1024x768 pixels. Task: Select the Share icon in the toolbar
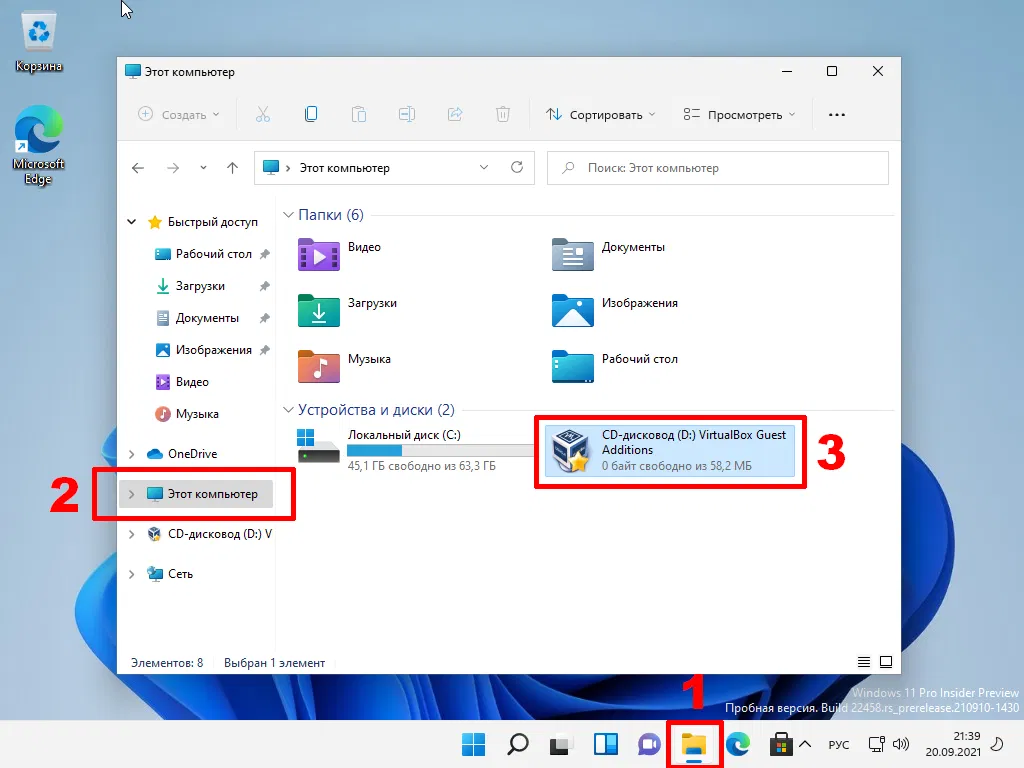click(455, 114)
